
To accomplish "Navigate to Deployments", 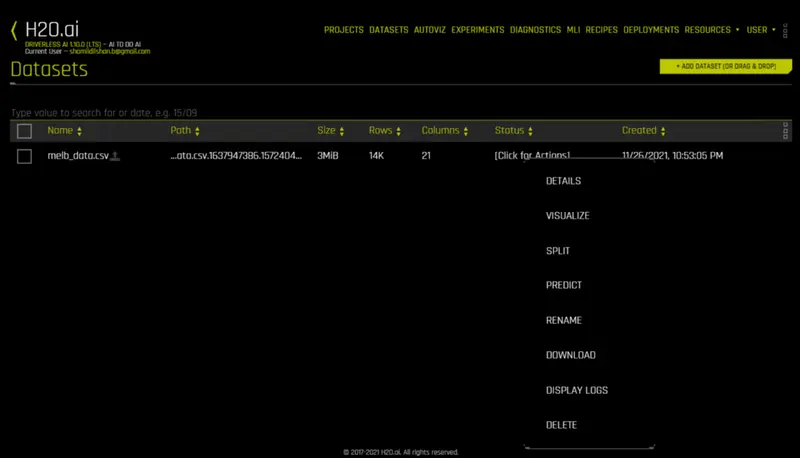I will tap(651, 30).
